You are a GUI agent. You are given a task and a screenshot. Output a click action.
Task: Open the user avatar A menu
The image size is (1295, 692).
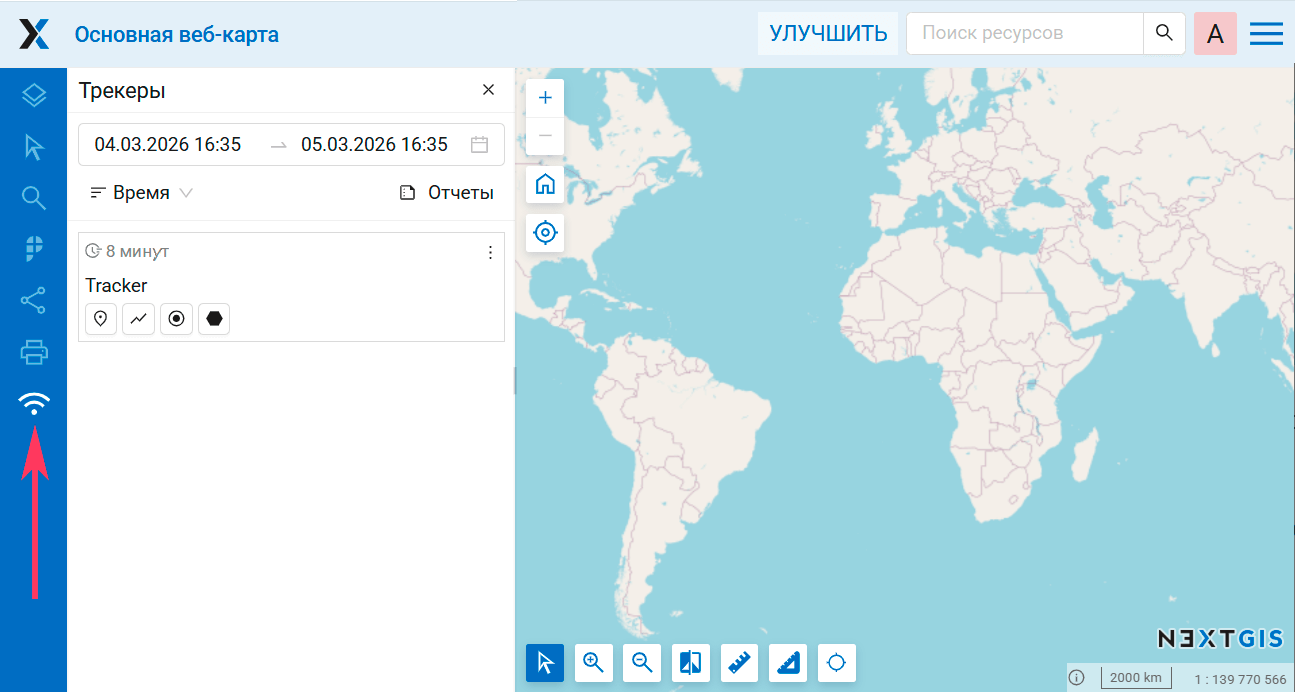[x=1215, y=33]
